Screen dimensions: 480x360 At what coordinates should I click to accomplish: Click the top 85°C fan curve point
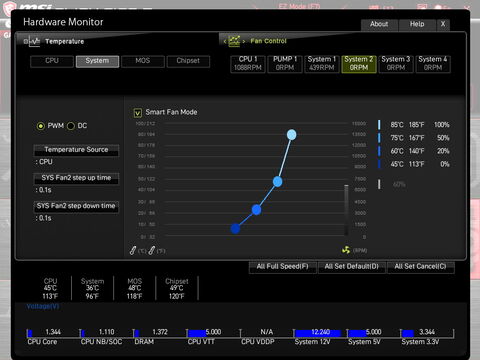tap(291, 135)
